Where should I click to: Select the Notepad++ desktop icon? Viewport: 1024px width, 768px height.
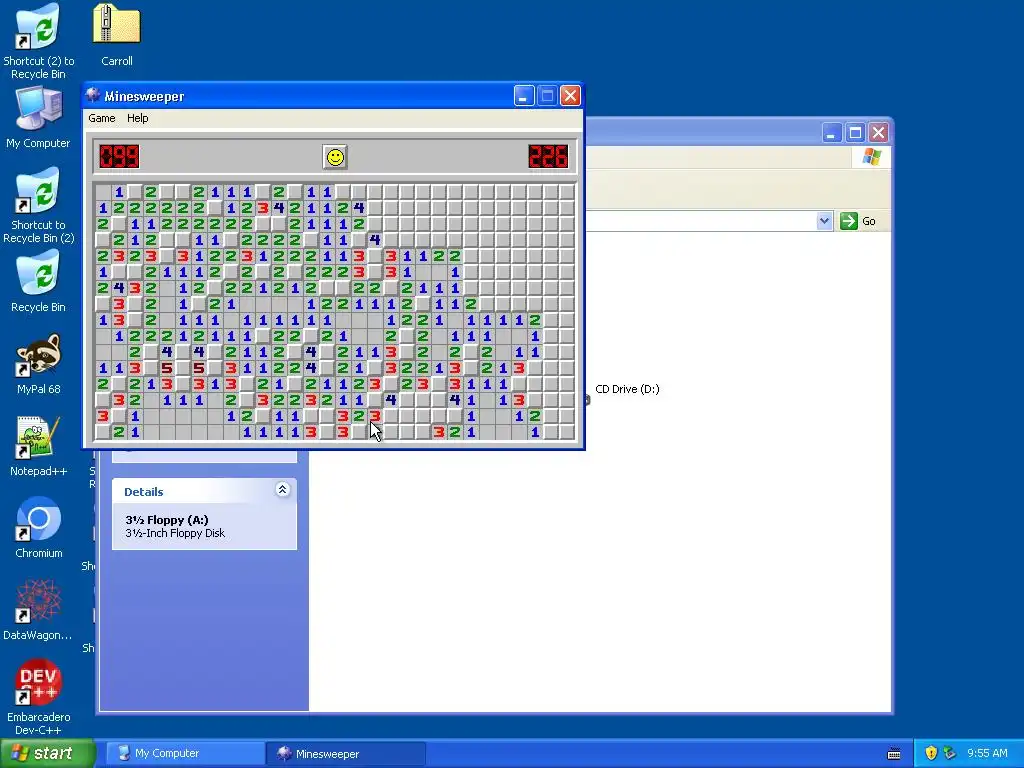click(39, 446)
